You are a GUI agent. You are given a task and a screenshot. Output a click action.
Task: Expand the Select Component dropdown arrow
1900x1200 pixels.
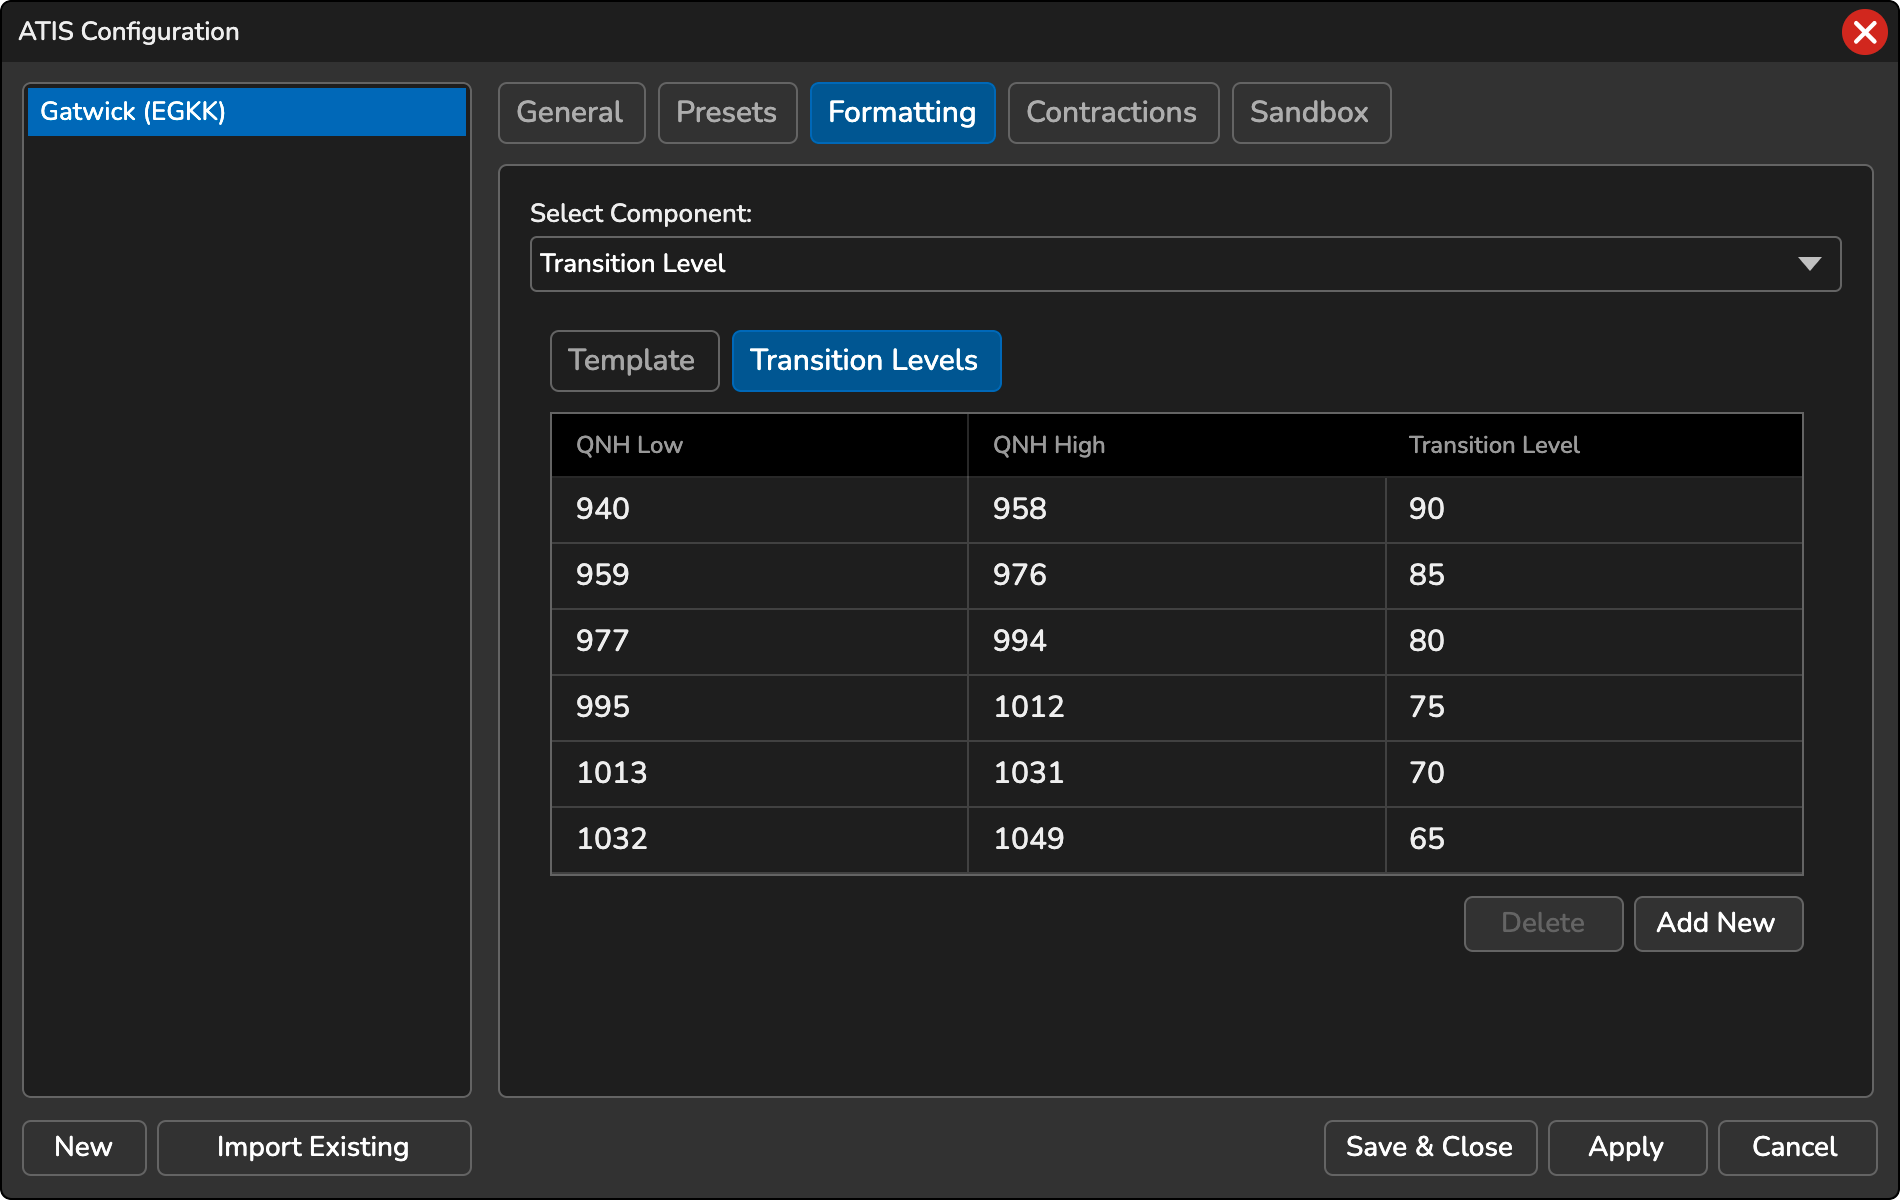click(1809, 264)
